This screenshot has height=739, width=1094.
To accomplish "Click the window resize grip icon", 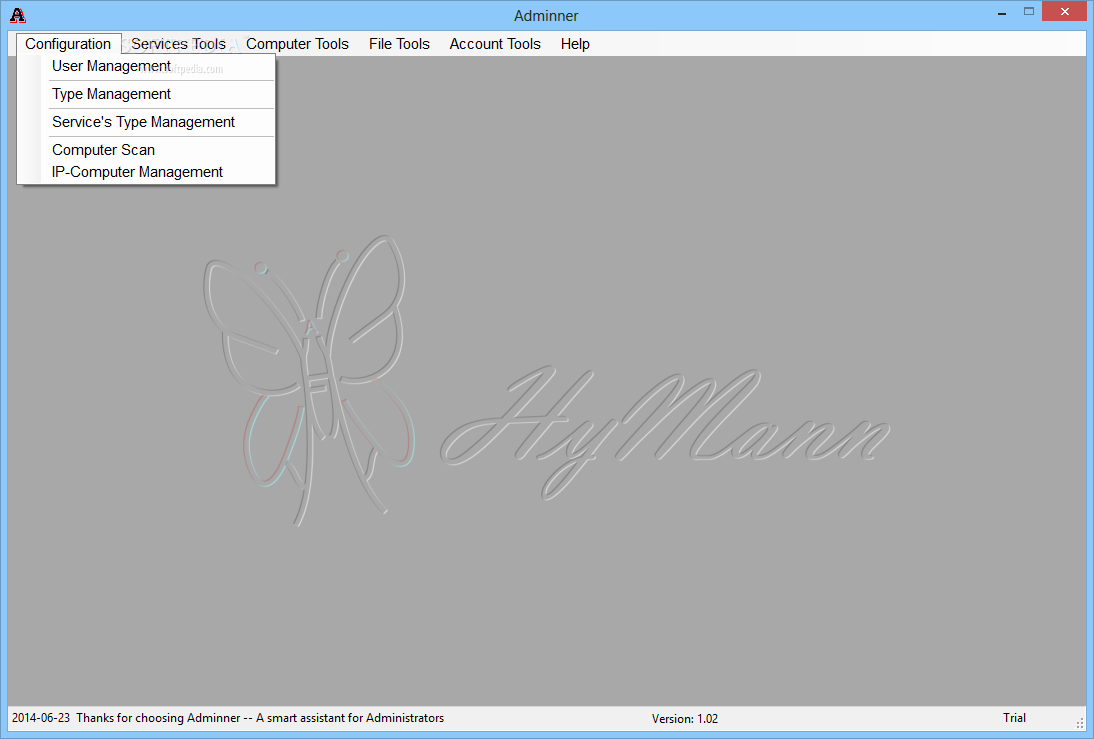I will pyautogui.click(x=1080, y=724).
